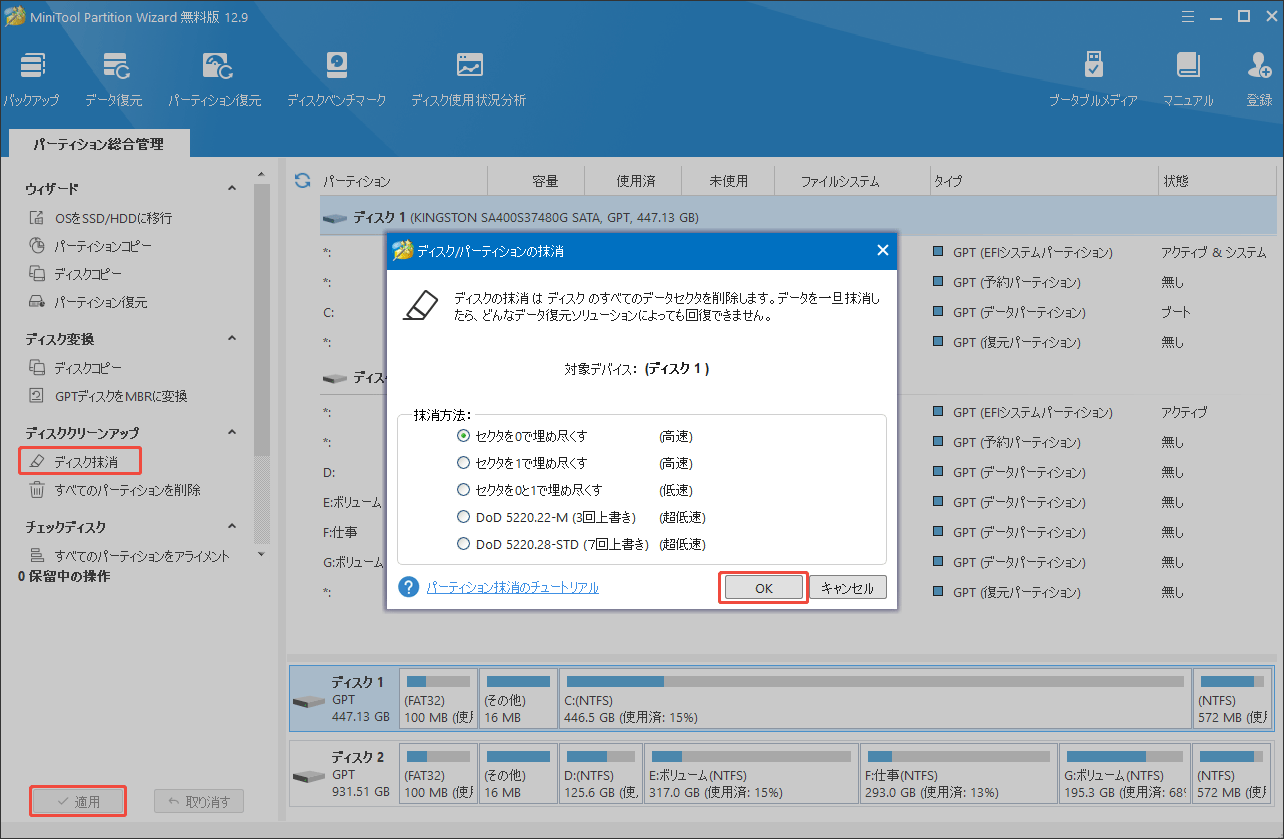Collapse the ウィザード section
This screenshot has height=839, width=1284.
pos(232,189)
